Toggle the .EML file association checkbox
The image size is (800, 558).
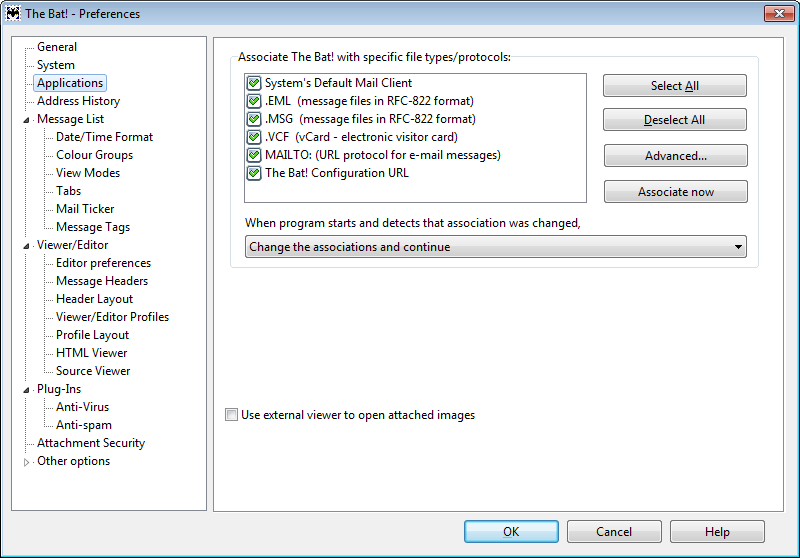pyautogui.click(x=254, y=101)
